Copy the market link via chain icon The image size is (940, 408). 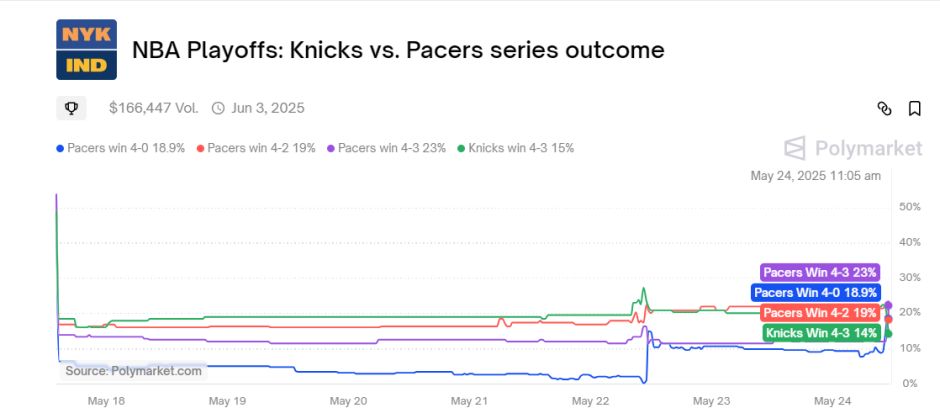coord(884,108)
